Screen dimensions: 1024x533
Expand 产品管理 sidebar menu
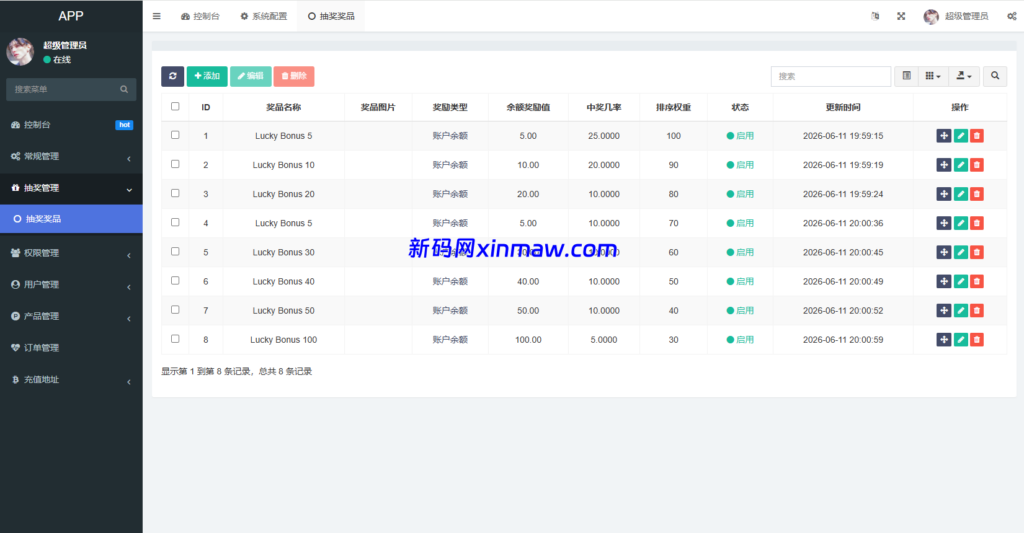[x=71, y=316]
